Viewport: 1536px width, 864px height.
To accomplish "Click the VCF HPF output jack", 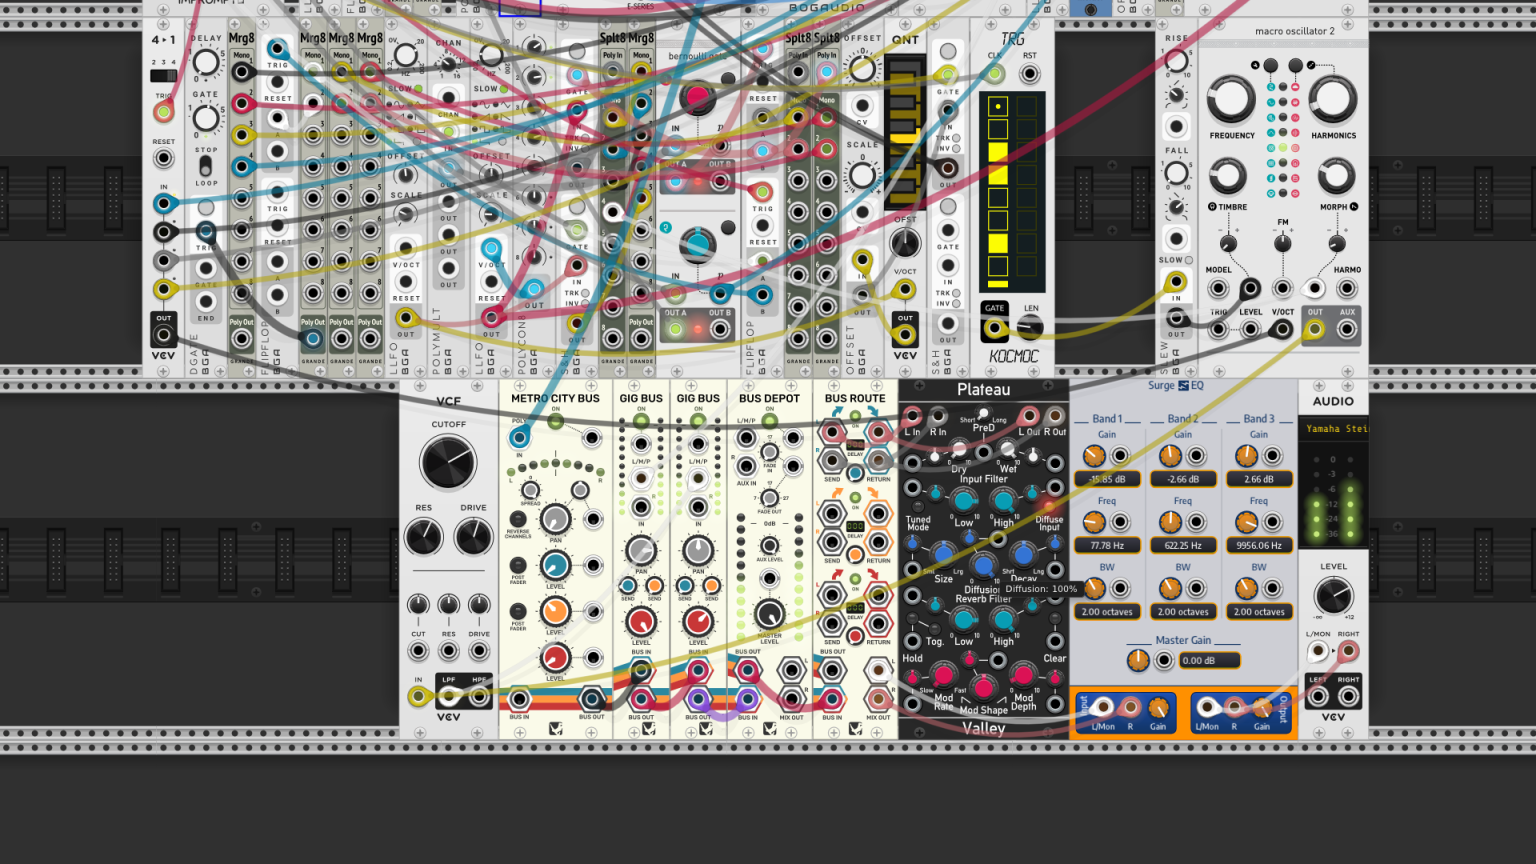I will click(x=480, y=696).
